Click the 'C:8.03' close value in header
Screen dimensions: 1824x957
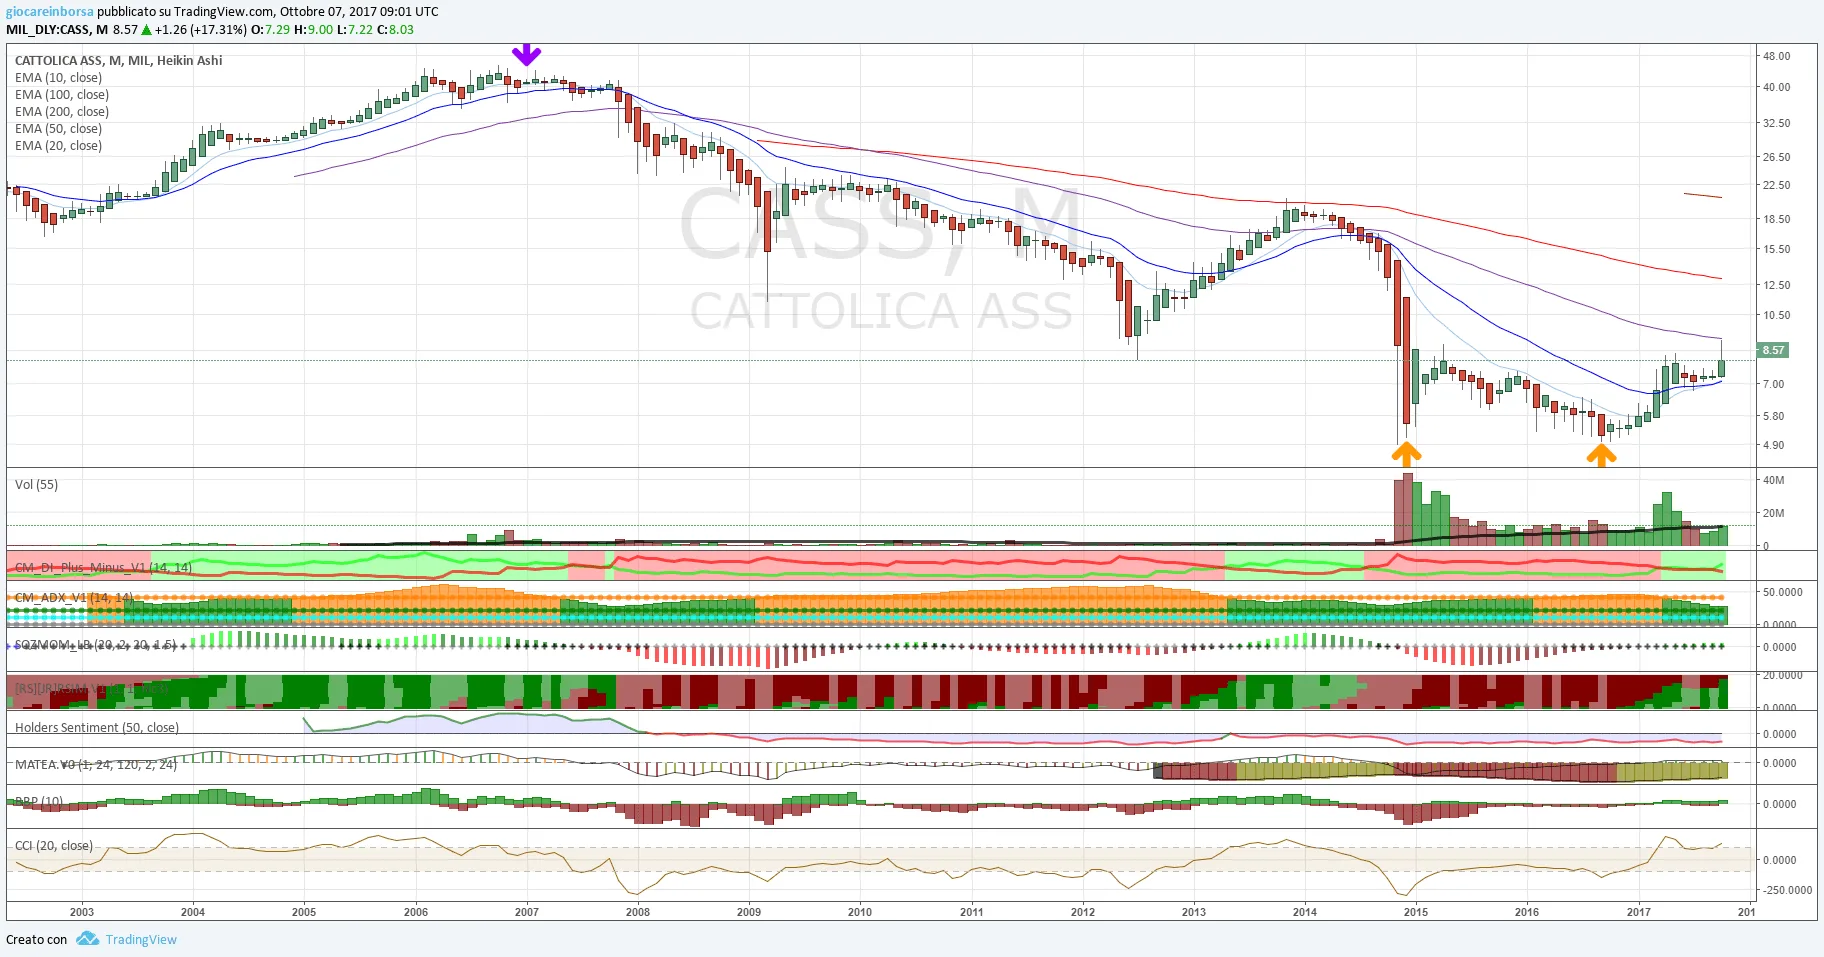[x=395, y=30]
